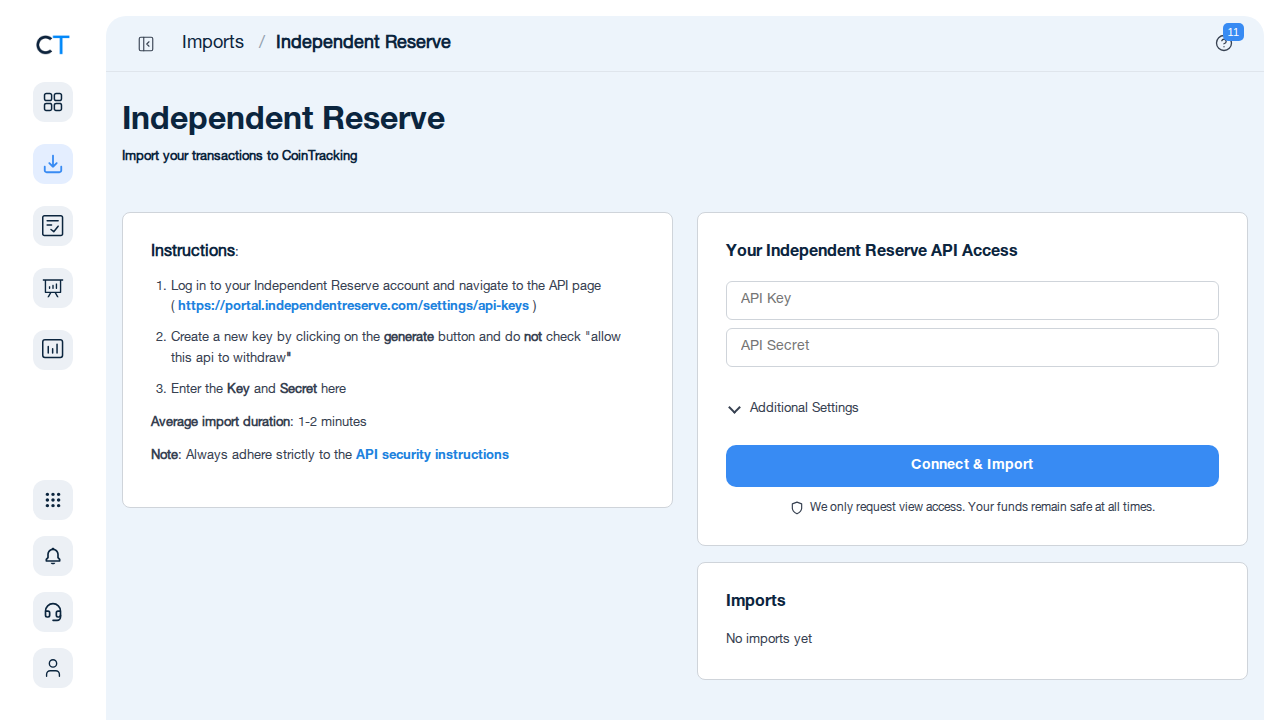Open the user account profile icon
1280x720 pixels.
[53, 668]
